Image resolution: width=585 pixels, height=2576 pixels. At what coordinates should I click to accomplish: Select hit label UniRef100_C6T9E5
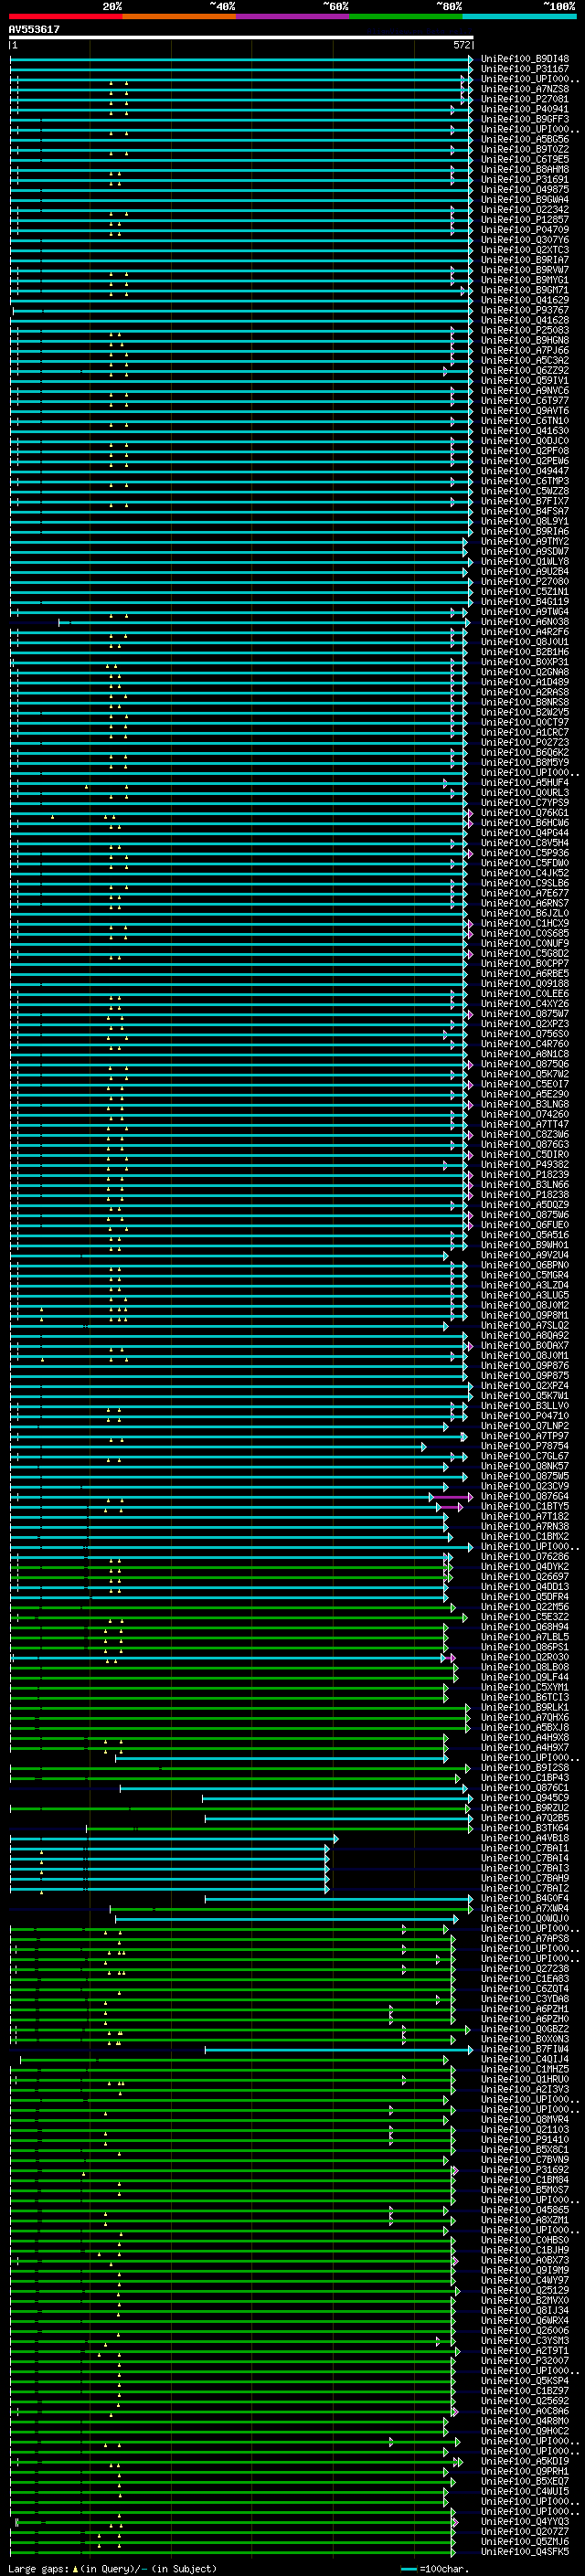[525, 159]
